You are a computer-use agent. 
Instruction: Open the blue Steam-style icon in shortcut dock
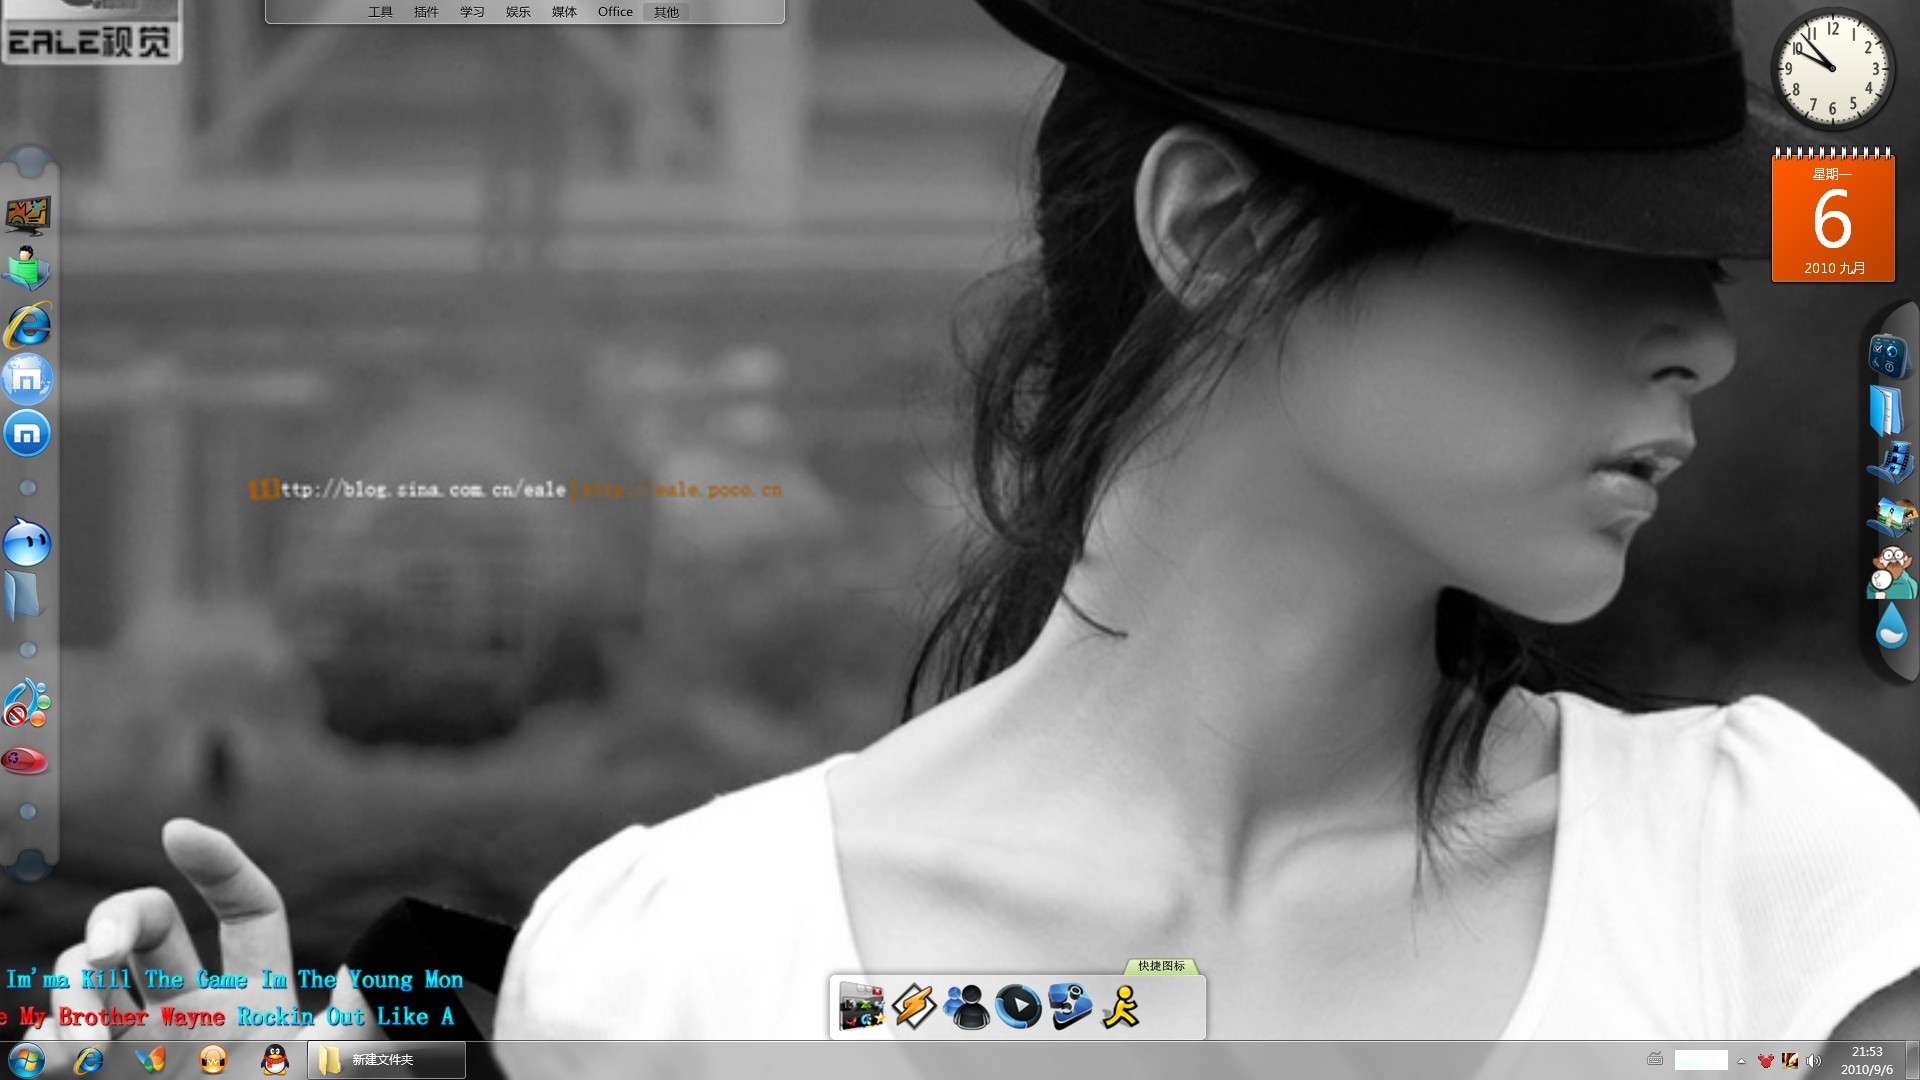point(1070,1006)
